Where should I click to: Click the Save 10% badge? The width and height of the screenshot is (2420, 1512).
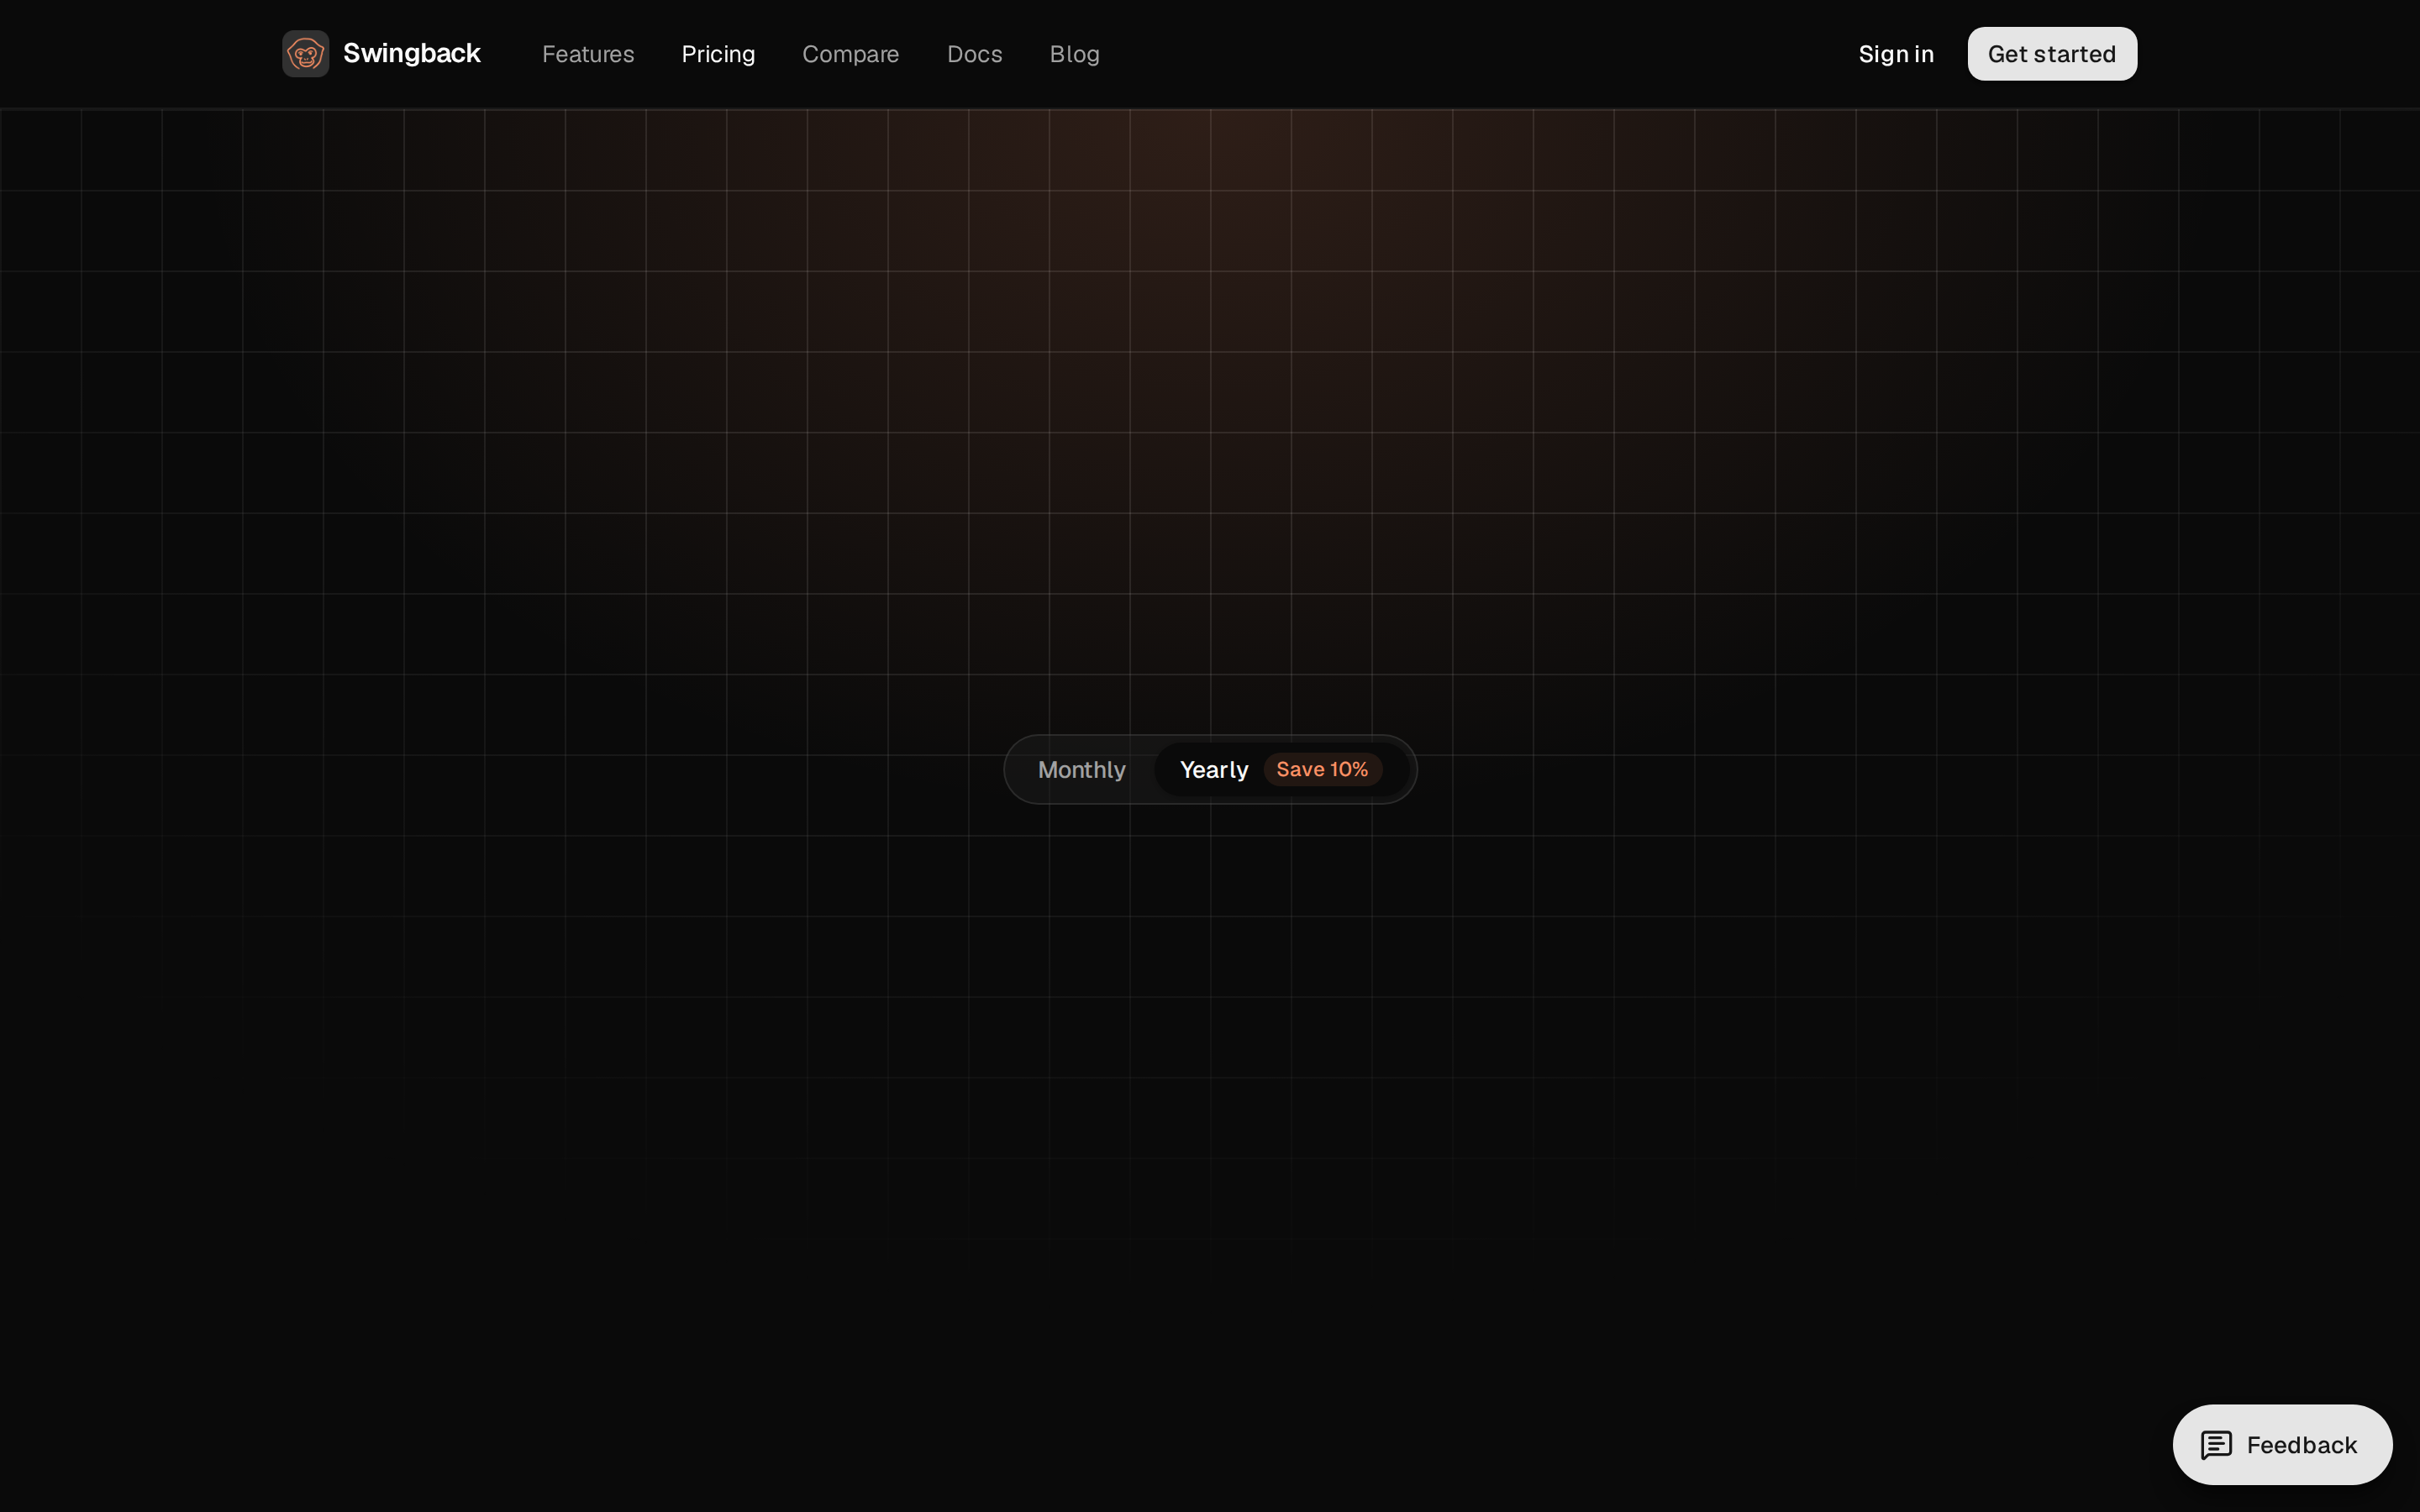1322,769
